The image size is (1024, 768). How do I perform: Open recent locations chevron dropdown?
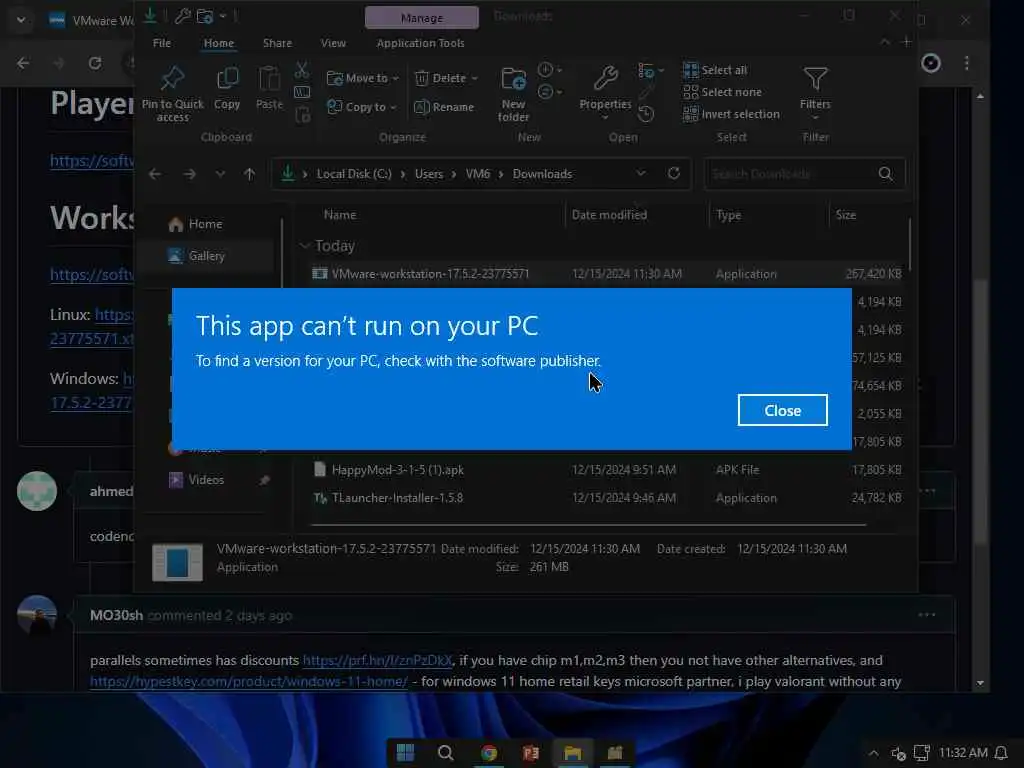[220, 174]
